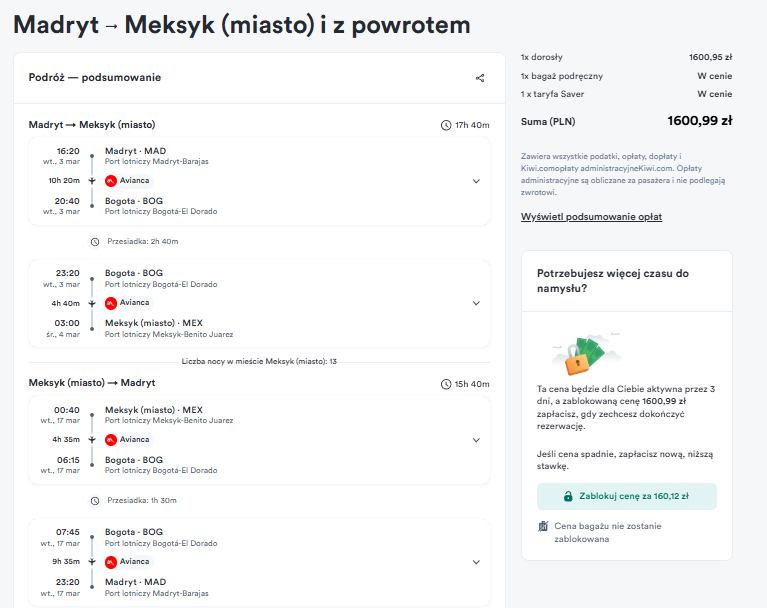
Task: Expand the 07:45 Bogota to Madryt segment
Action: (x=476, y=562)
